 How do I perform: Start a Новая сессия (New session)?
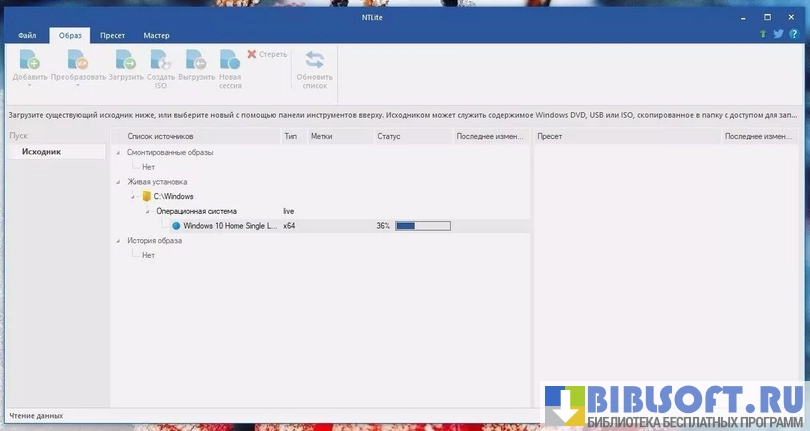pyautogui.click(x=230, y=62)
